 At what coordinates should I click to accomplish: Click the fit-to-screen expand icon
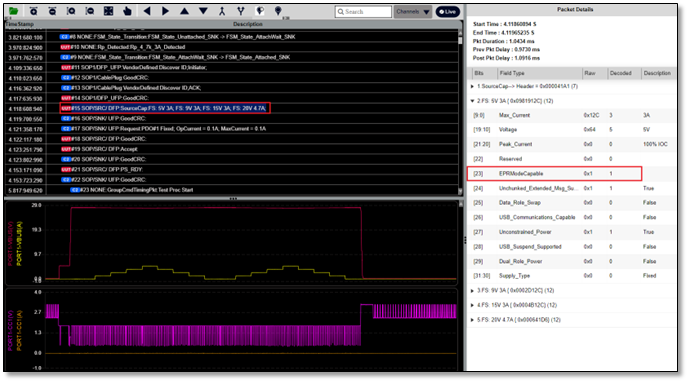pos(108,11)
